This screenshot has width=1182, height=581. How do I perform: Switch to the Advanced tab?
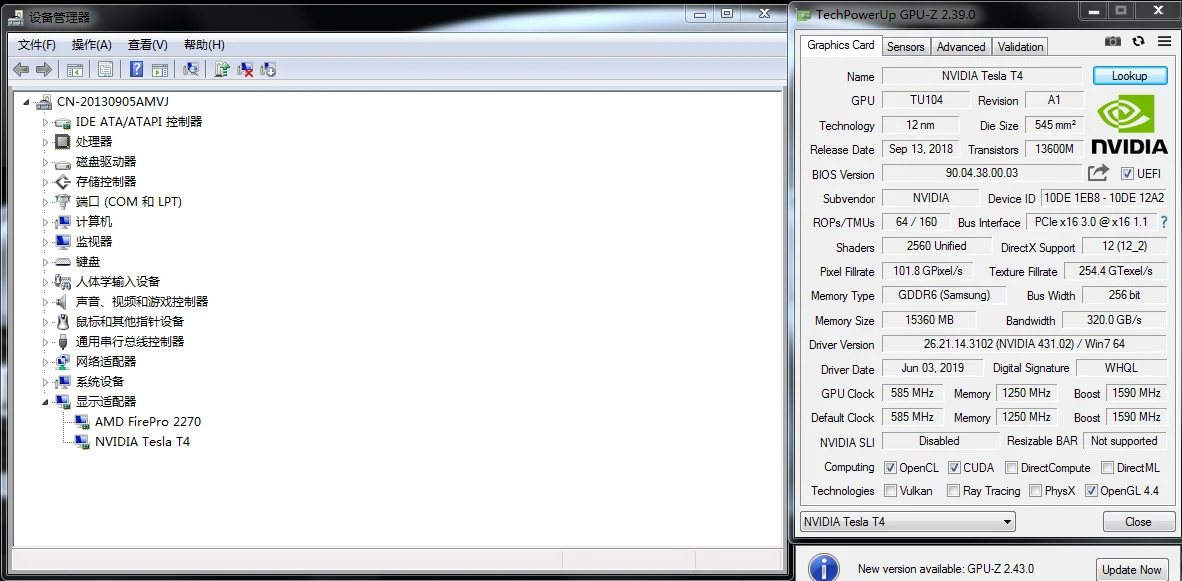pos(961,47)
